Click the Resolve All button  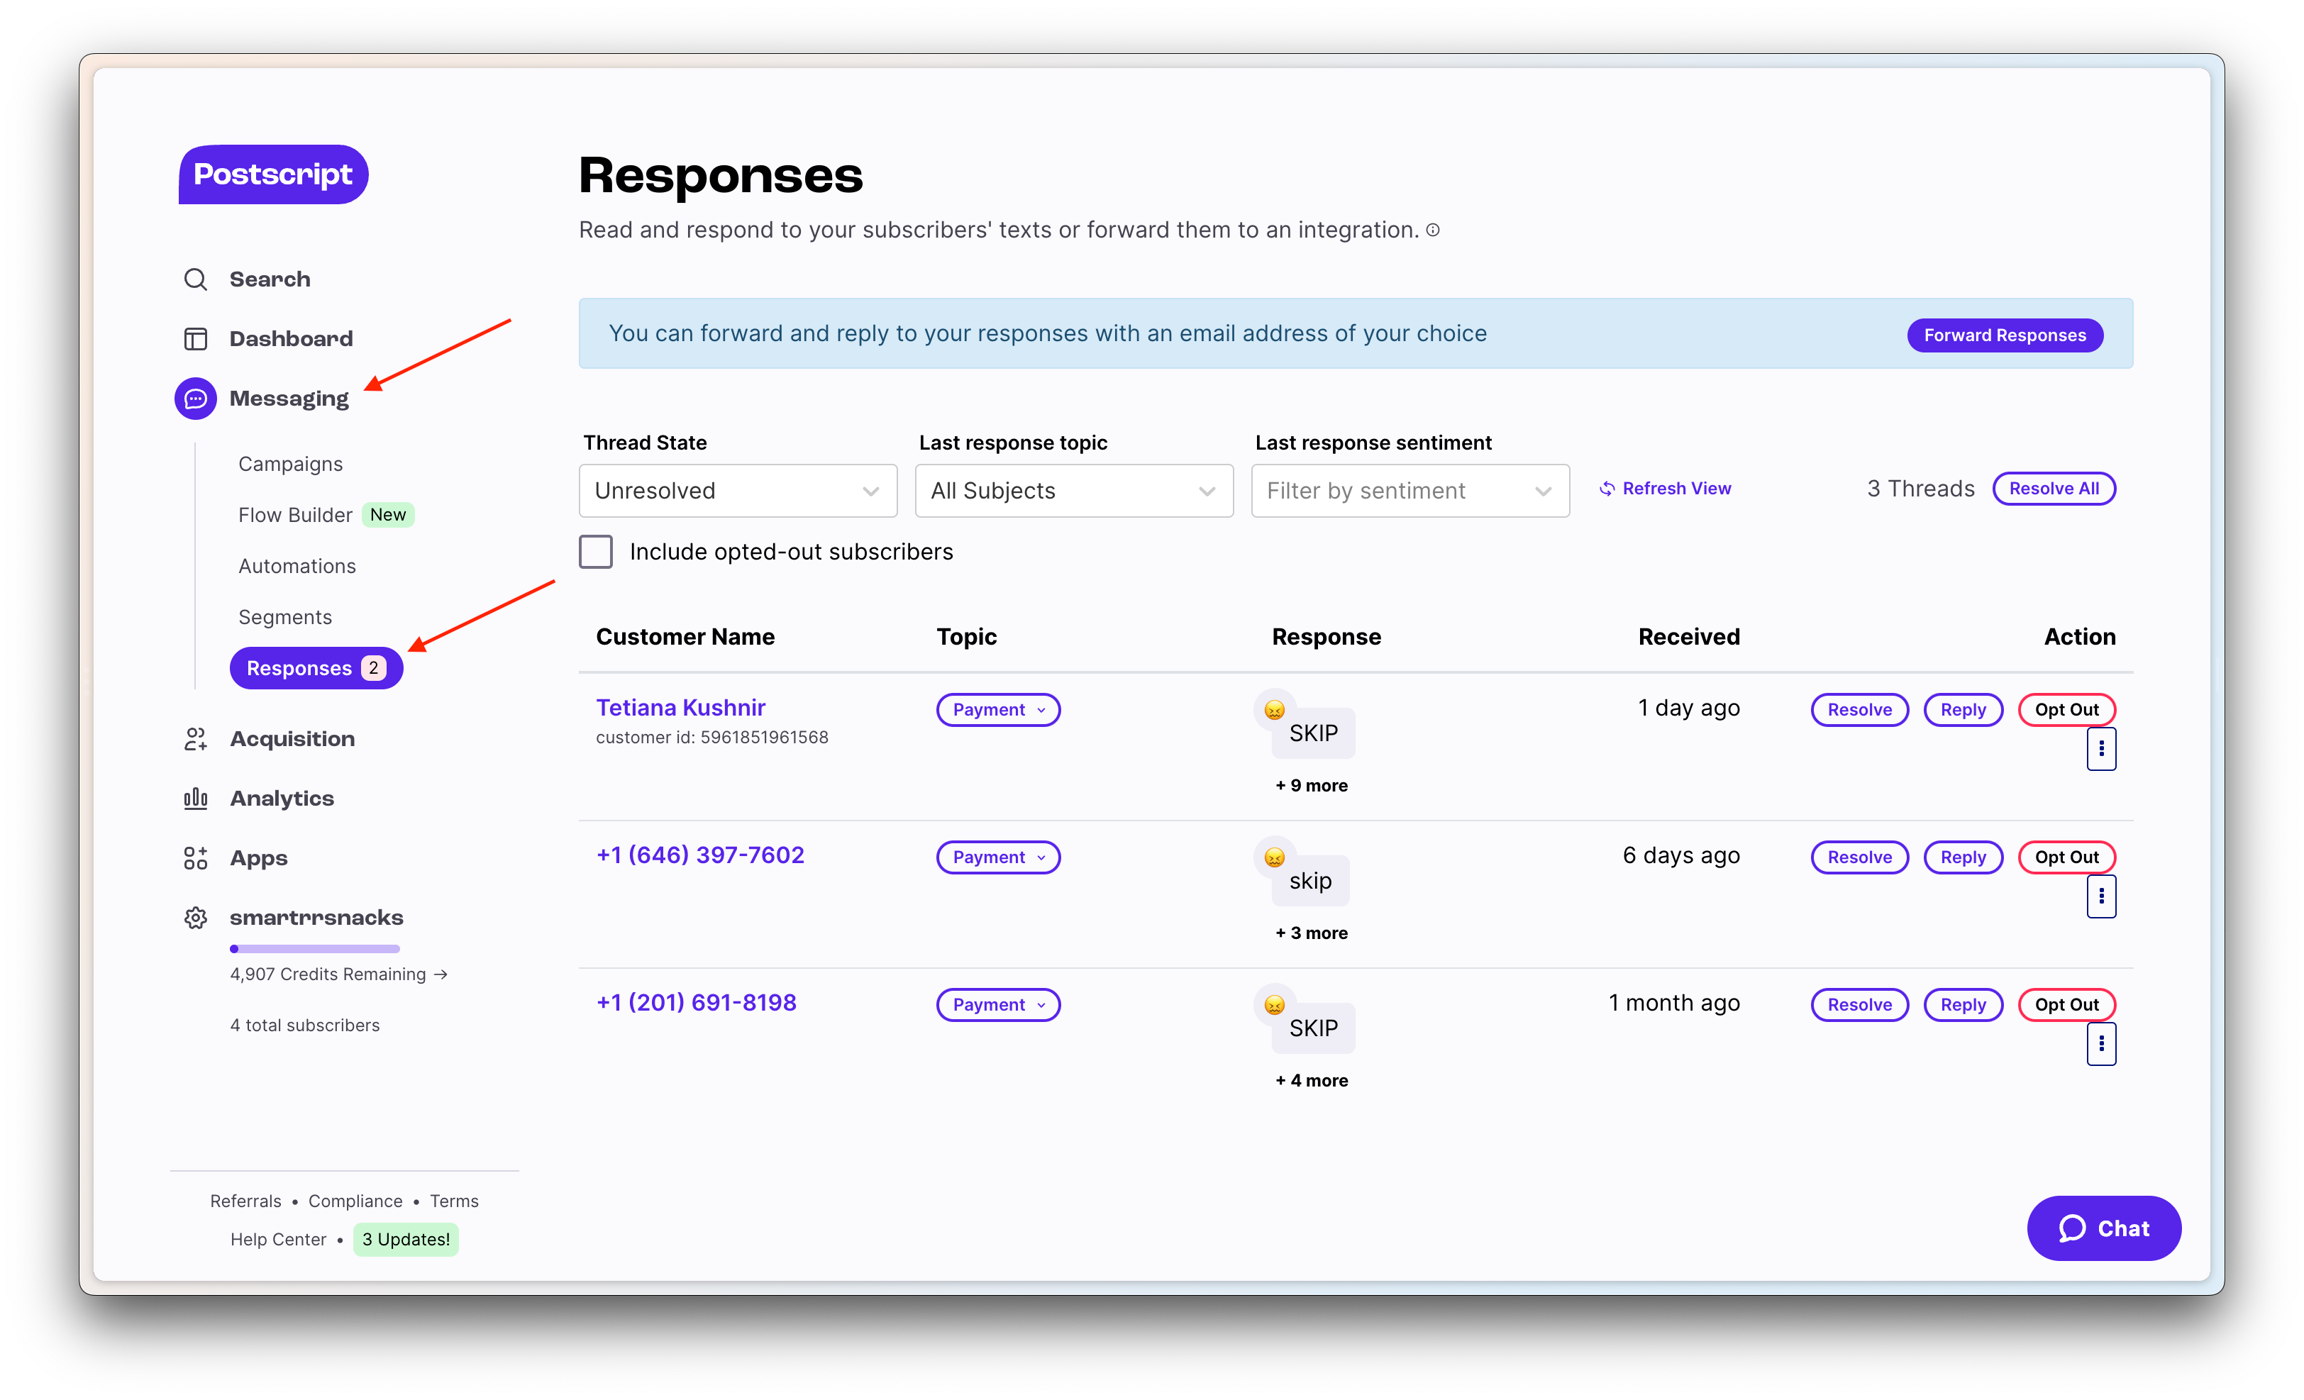click(2053, 488)
